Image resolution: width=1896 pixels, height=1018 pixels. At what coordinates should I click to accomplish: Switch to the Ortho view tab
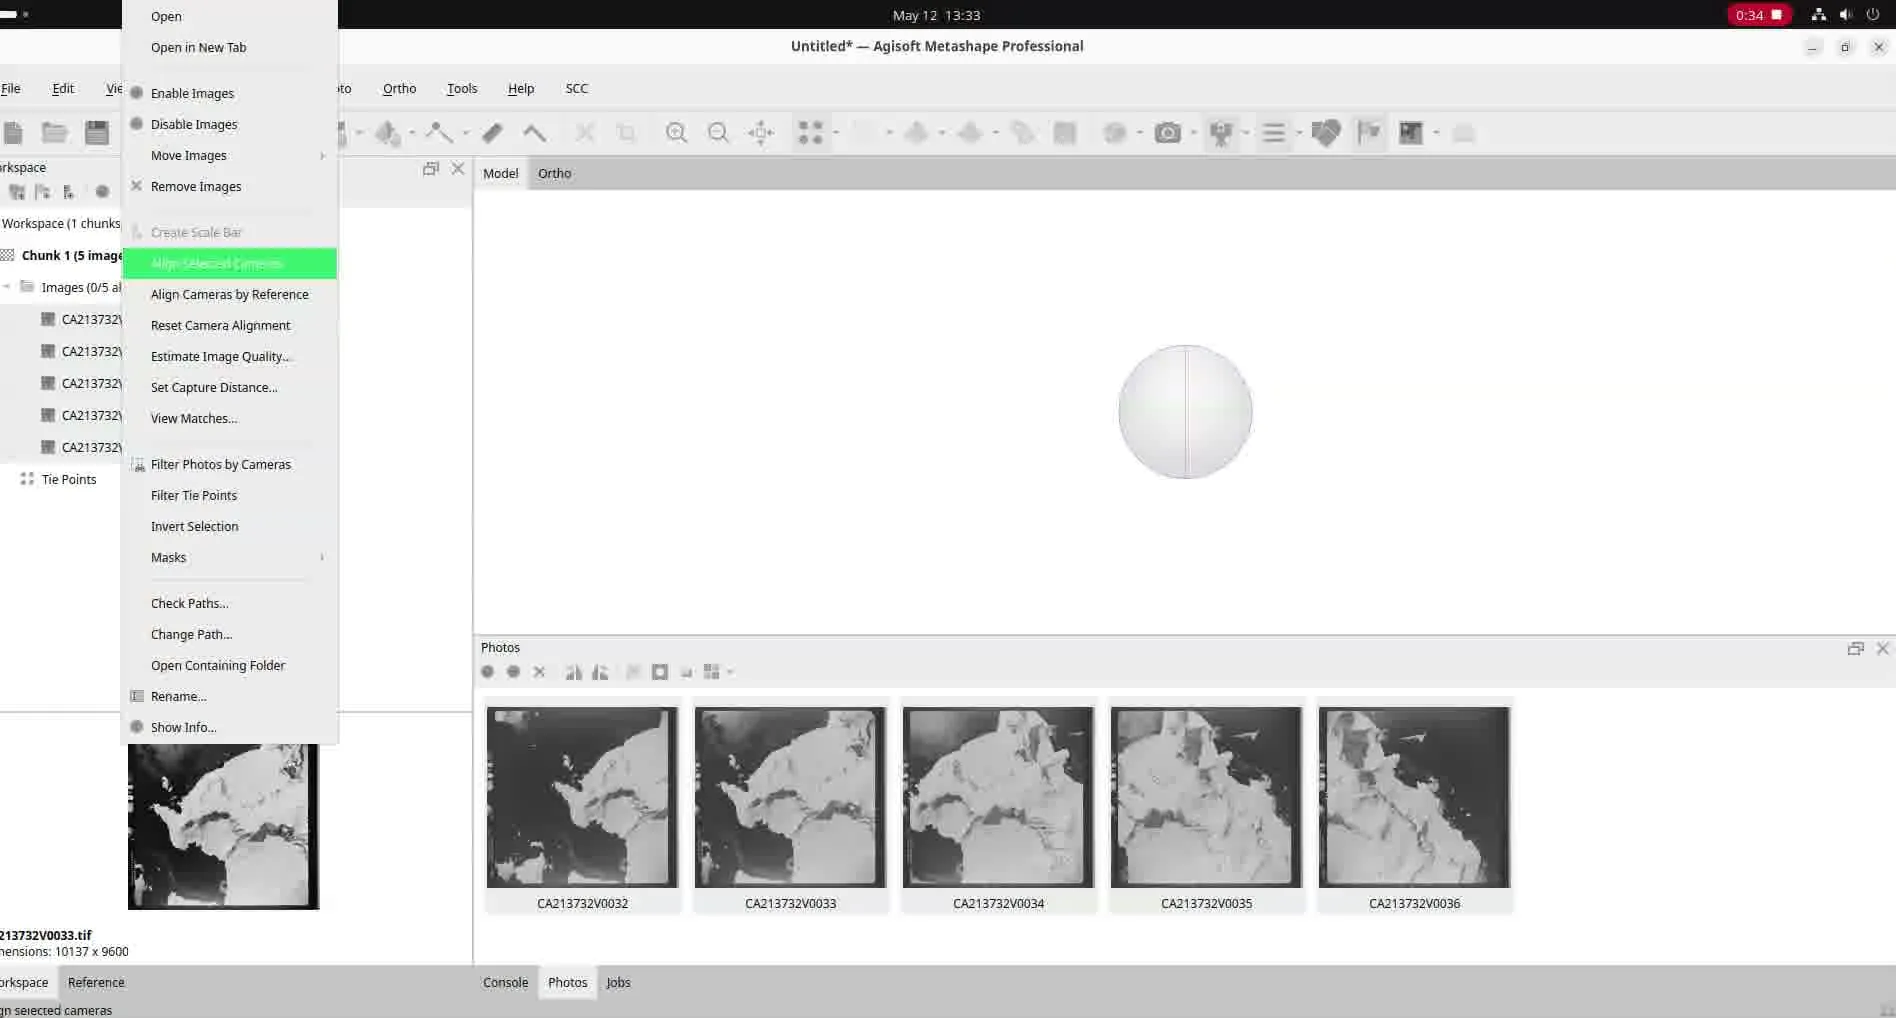tap(554, 173)
